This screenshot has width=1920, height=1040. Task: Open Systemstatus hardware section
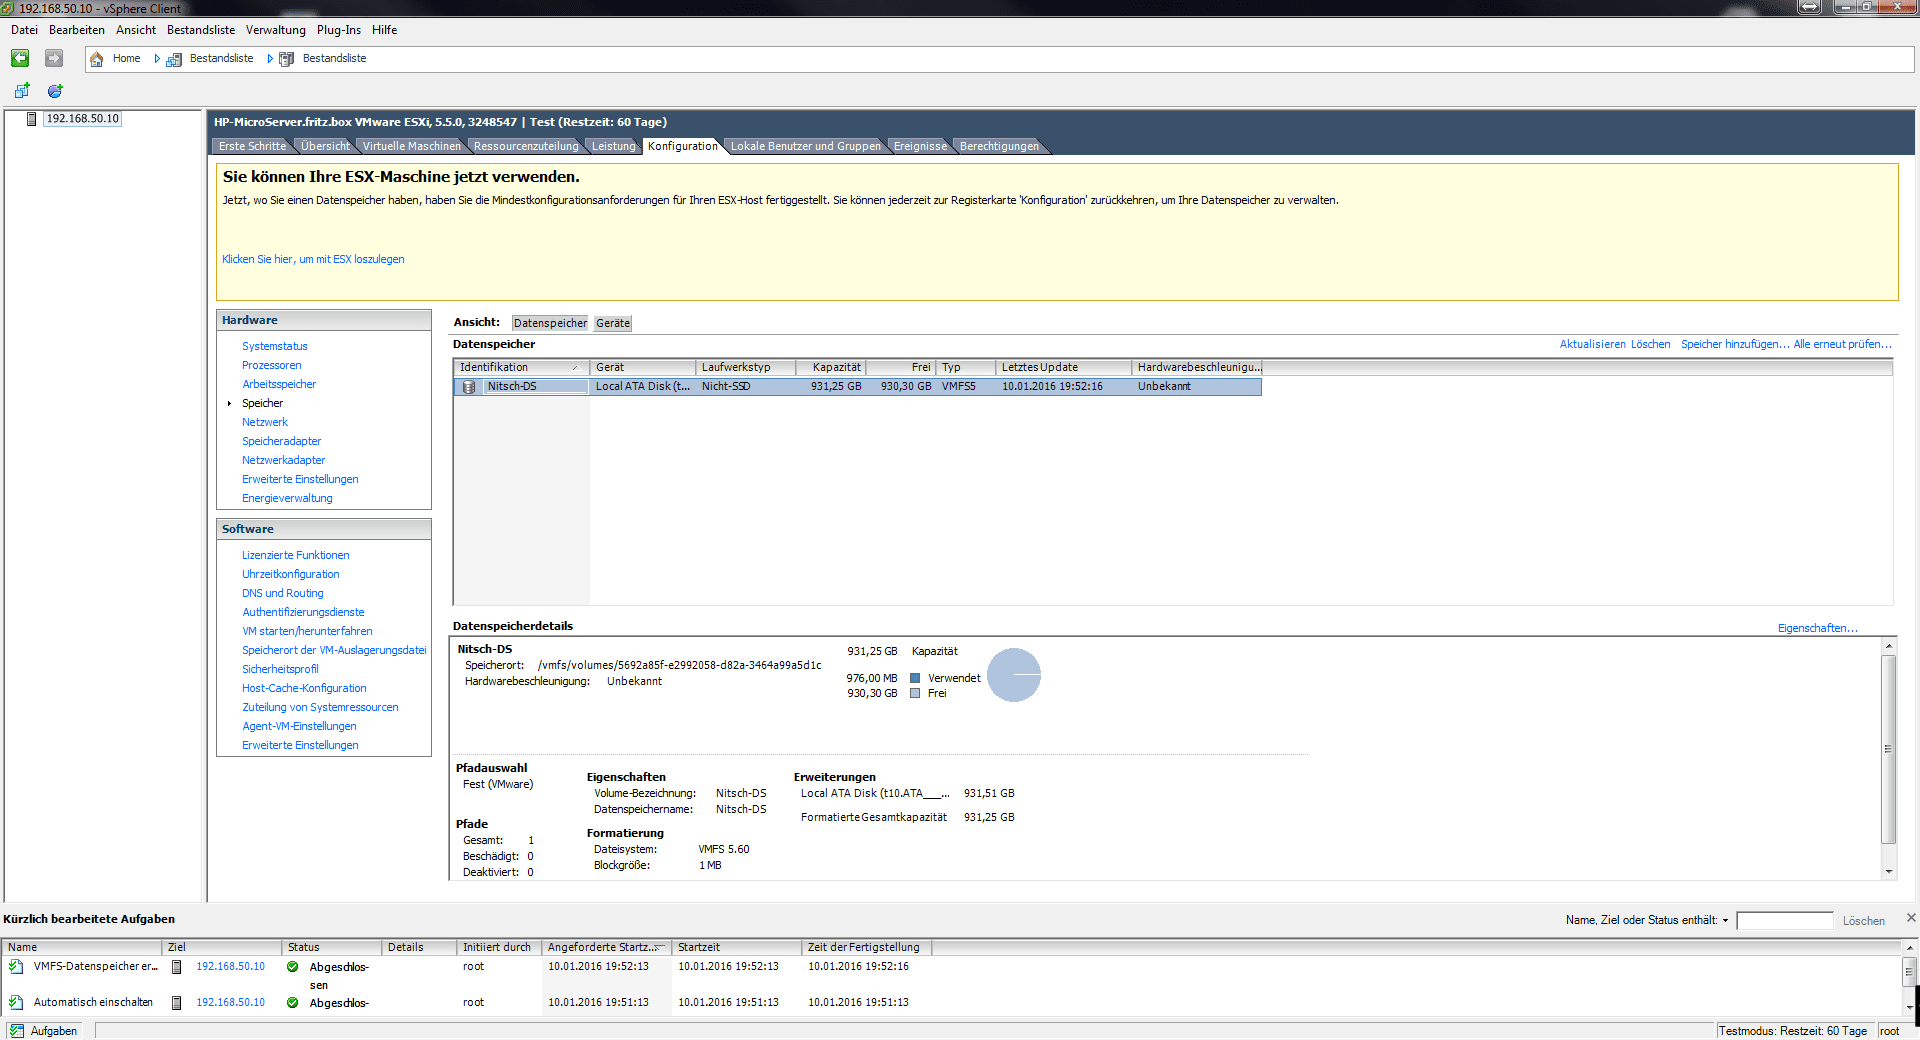pyautogui.click(x=275, y=346)
